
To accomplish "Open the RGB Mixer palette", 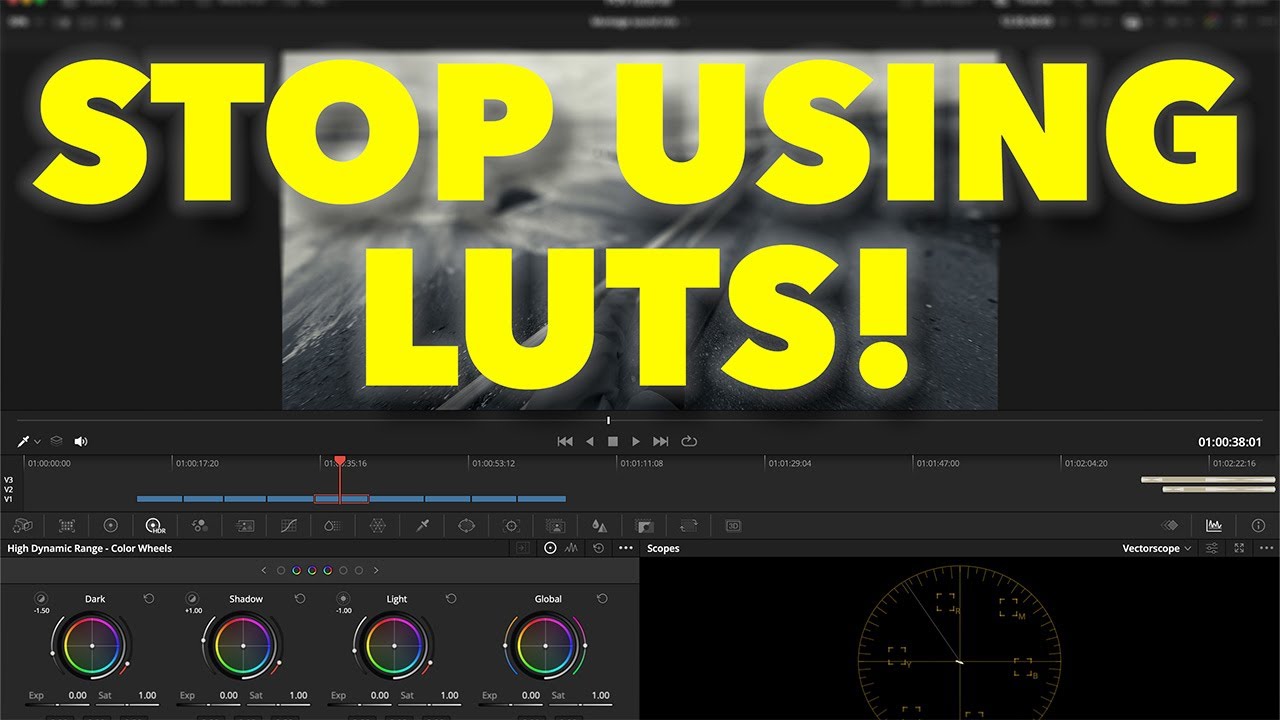I will 200,525.
